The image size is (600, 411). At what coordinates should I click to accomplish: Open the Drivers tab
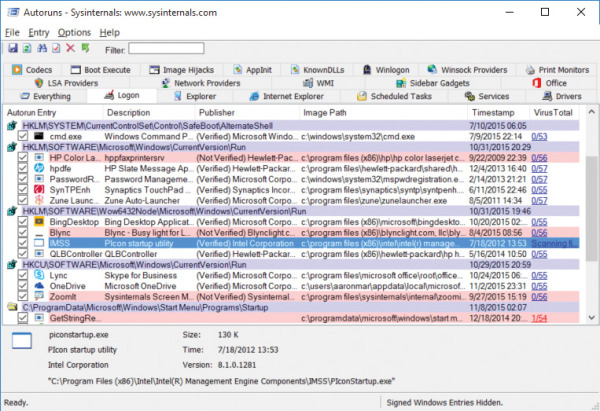562,96
